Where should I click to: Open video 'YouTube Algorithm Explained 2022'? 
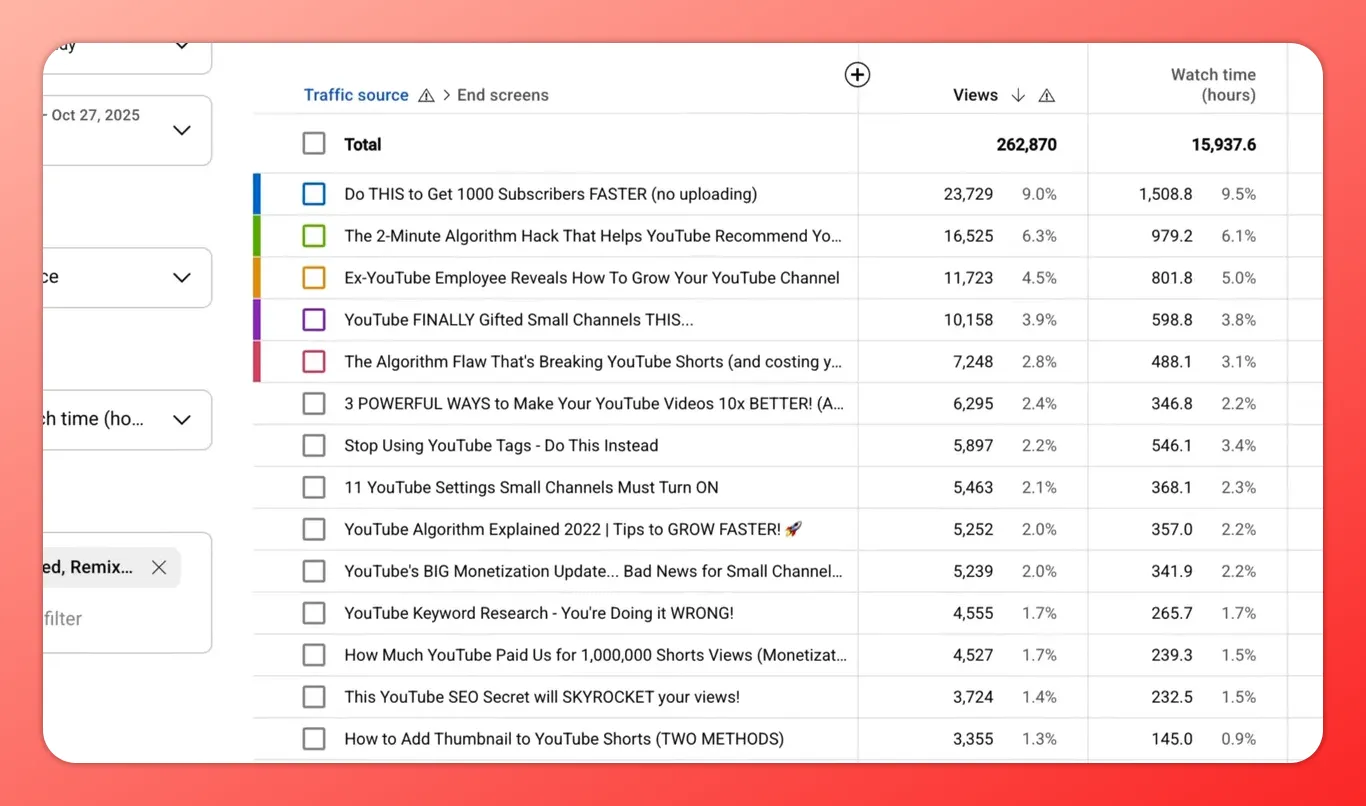tap(573, 529)
